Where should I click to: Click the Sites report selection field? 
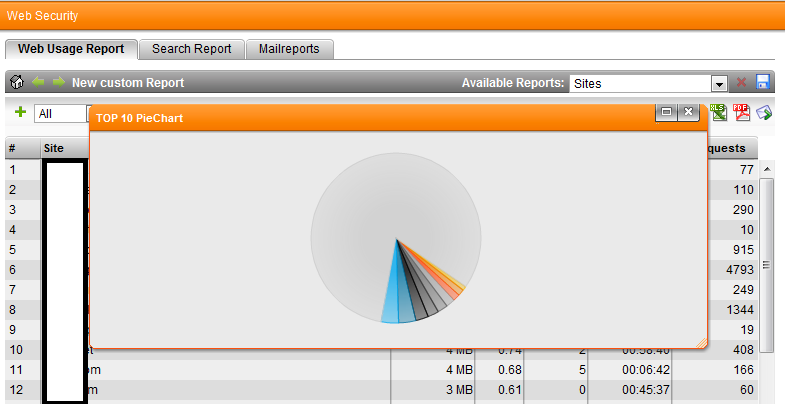tap(641, 84)
